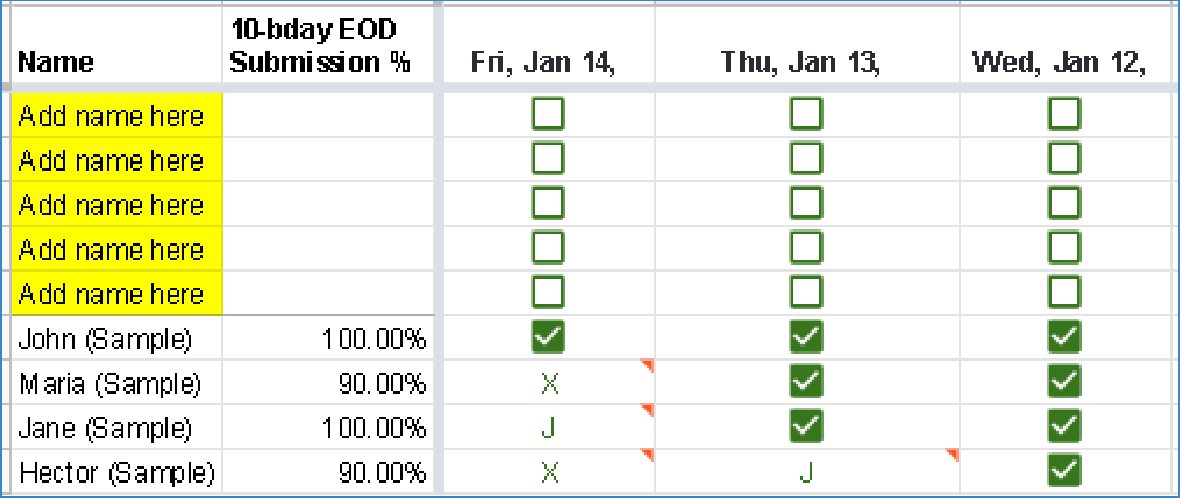Toggle John's Wed, Jan 12 checkbox
The width and height of the screenshot is (1180, 498).
point(1064,338)
